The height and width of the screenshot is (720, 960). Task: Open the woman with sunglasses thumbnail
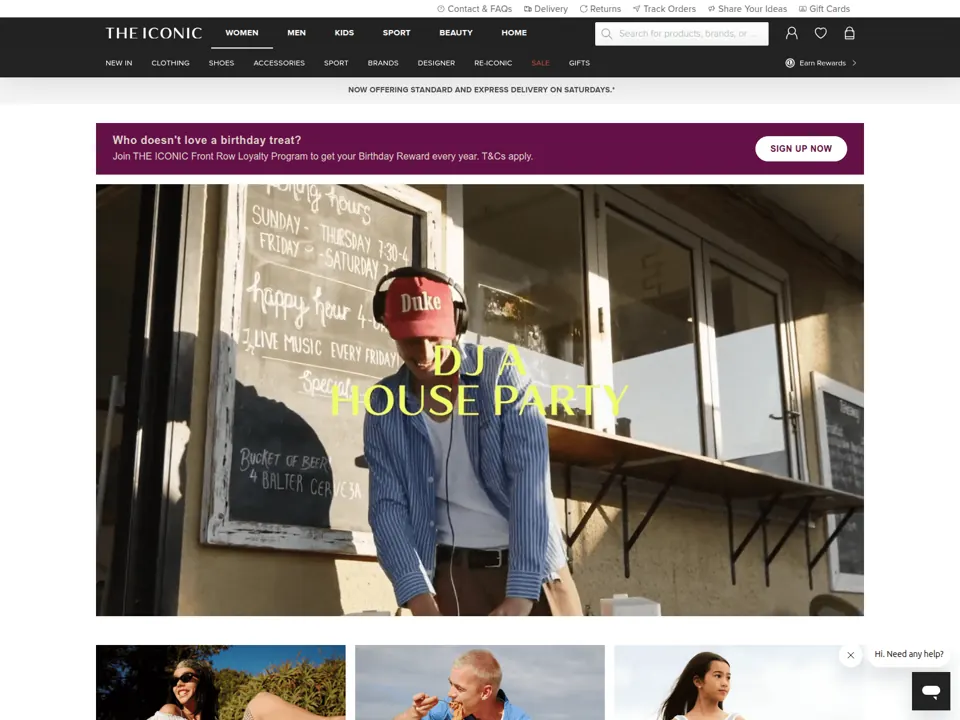pos(220,682)
